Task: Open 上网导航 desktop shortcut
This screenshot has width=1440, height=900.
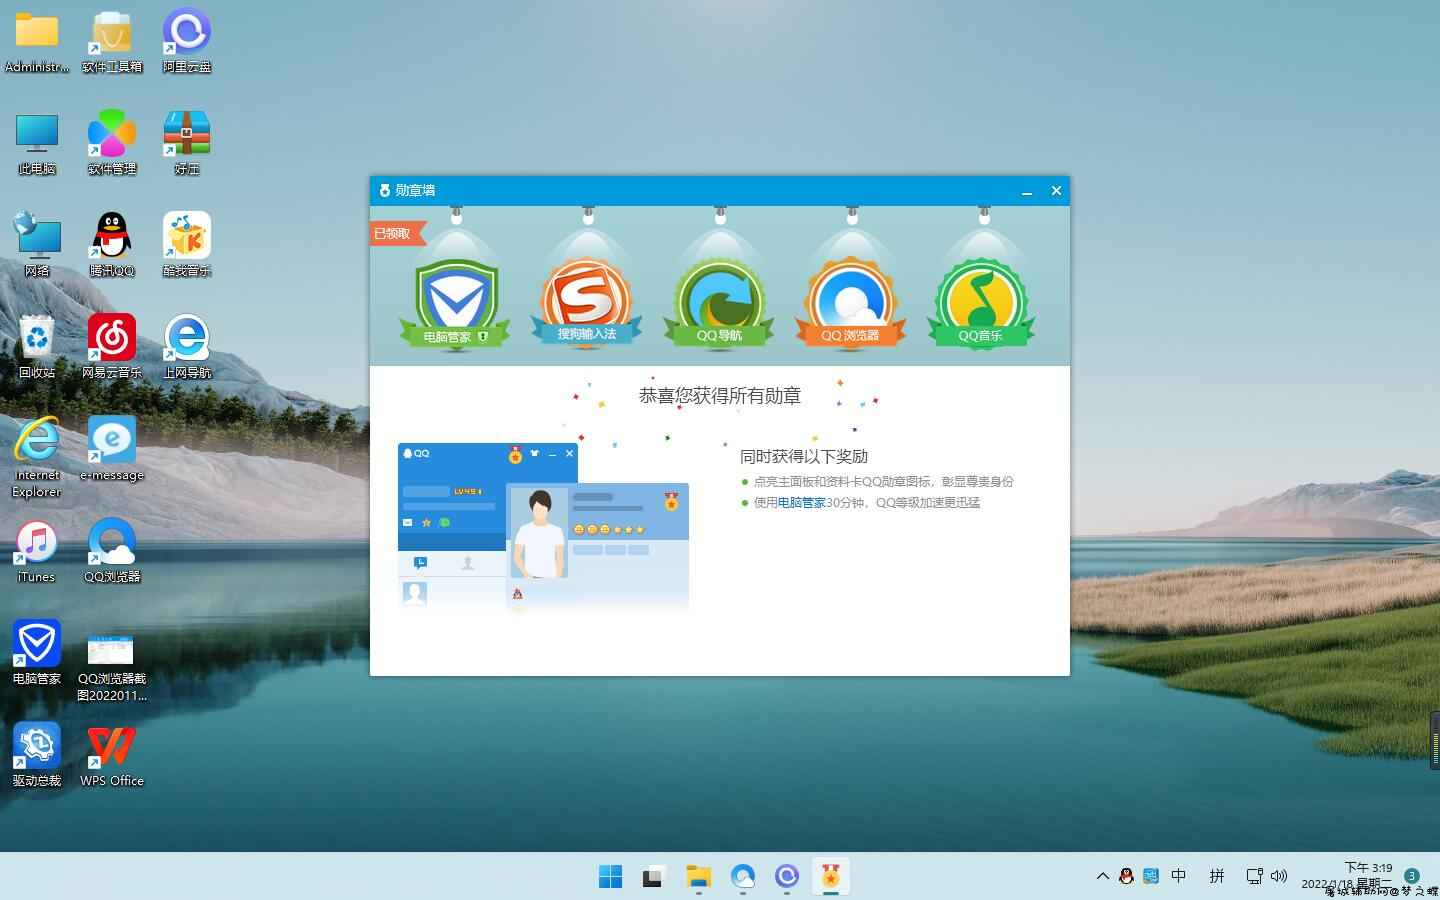Action: 187,347
